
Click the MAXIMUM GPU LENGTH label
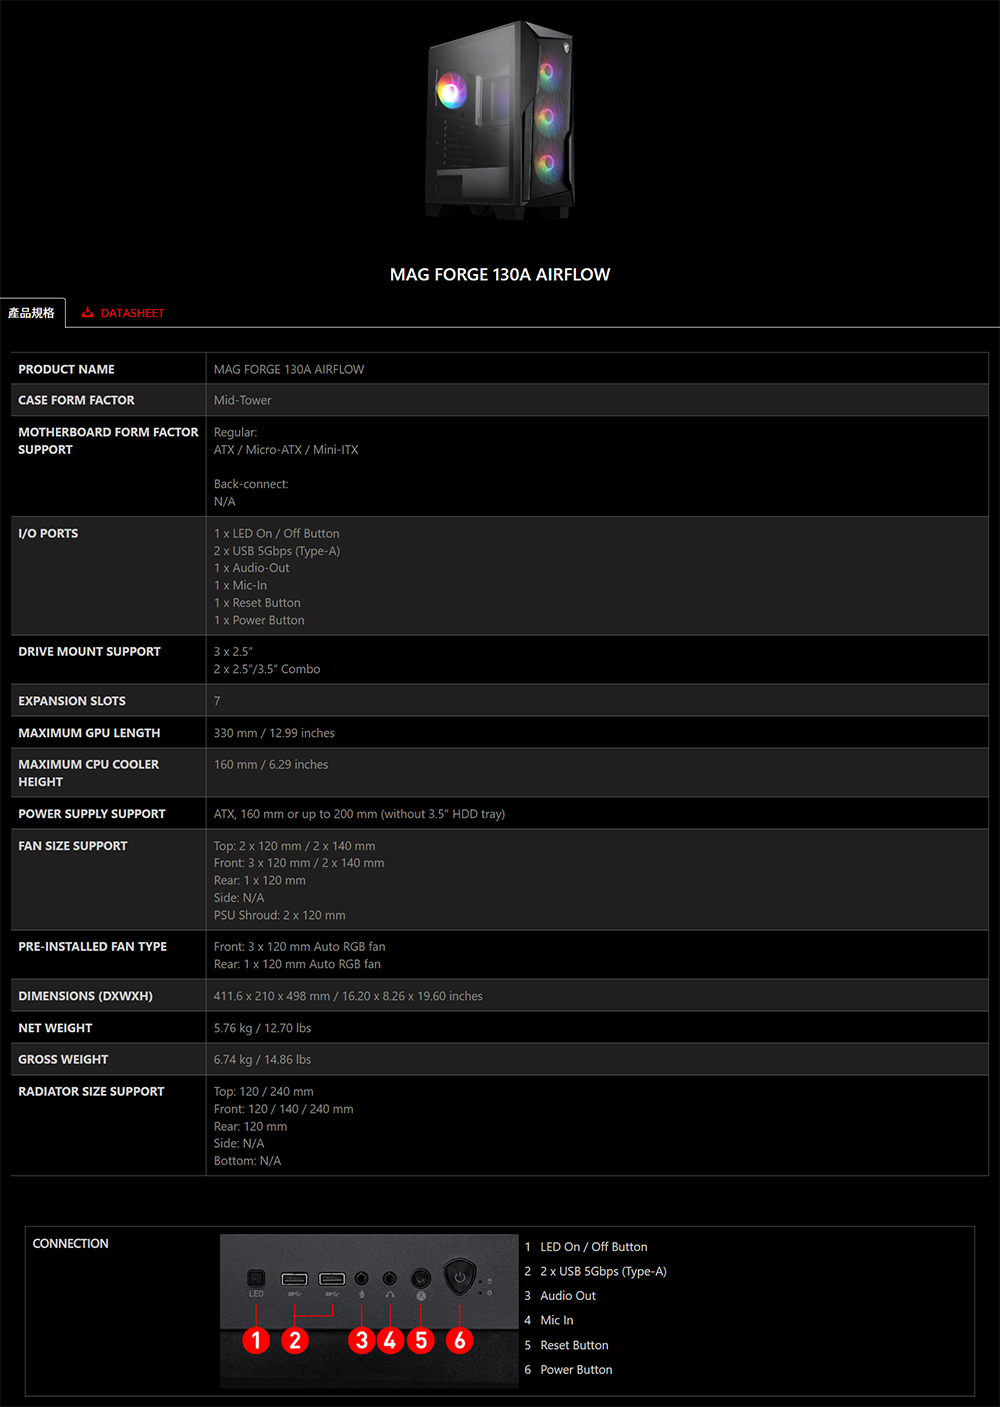pyautogui.click(x=89, y=733)
